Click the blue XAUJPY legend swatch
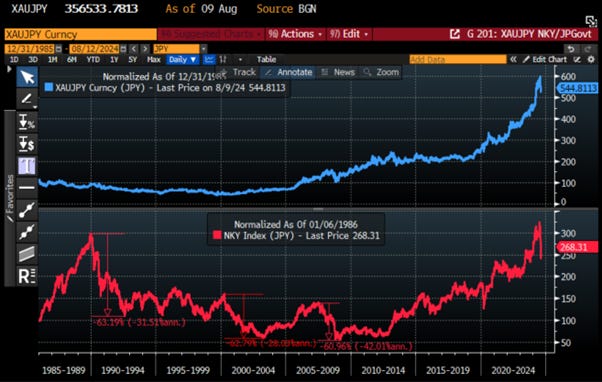Screen dimensions: 602x382 tap(48, 87)
